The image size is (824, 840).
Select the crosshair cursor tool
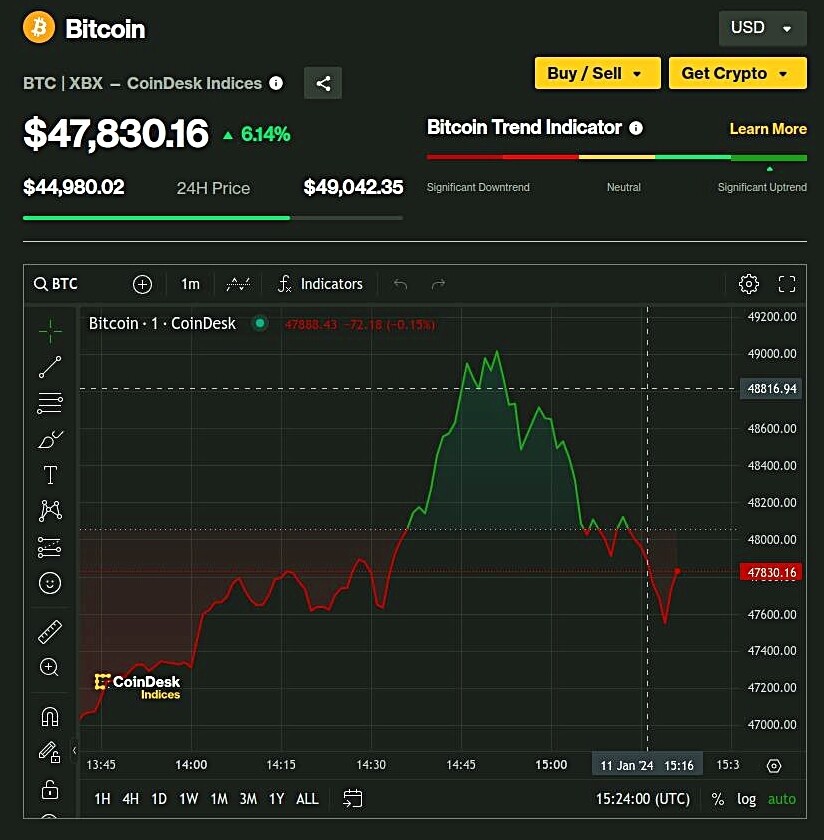(50, 331)
